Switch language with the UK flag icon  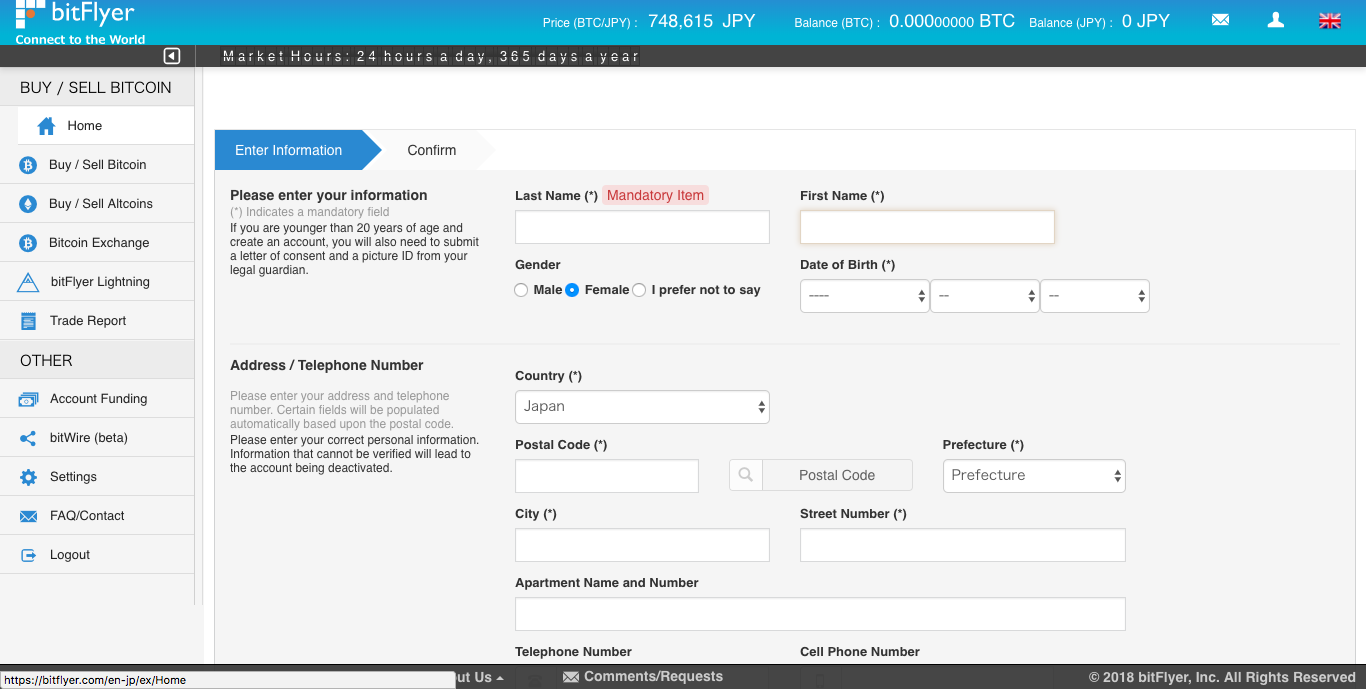tap(1330, 21)
